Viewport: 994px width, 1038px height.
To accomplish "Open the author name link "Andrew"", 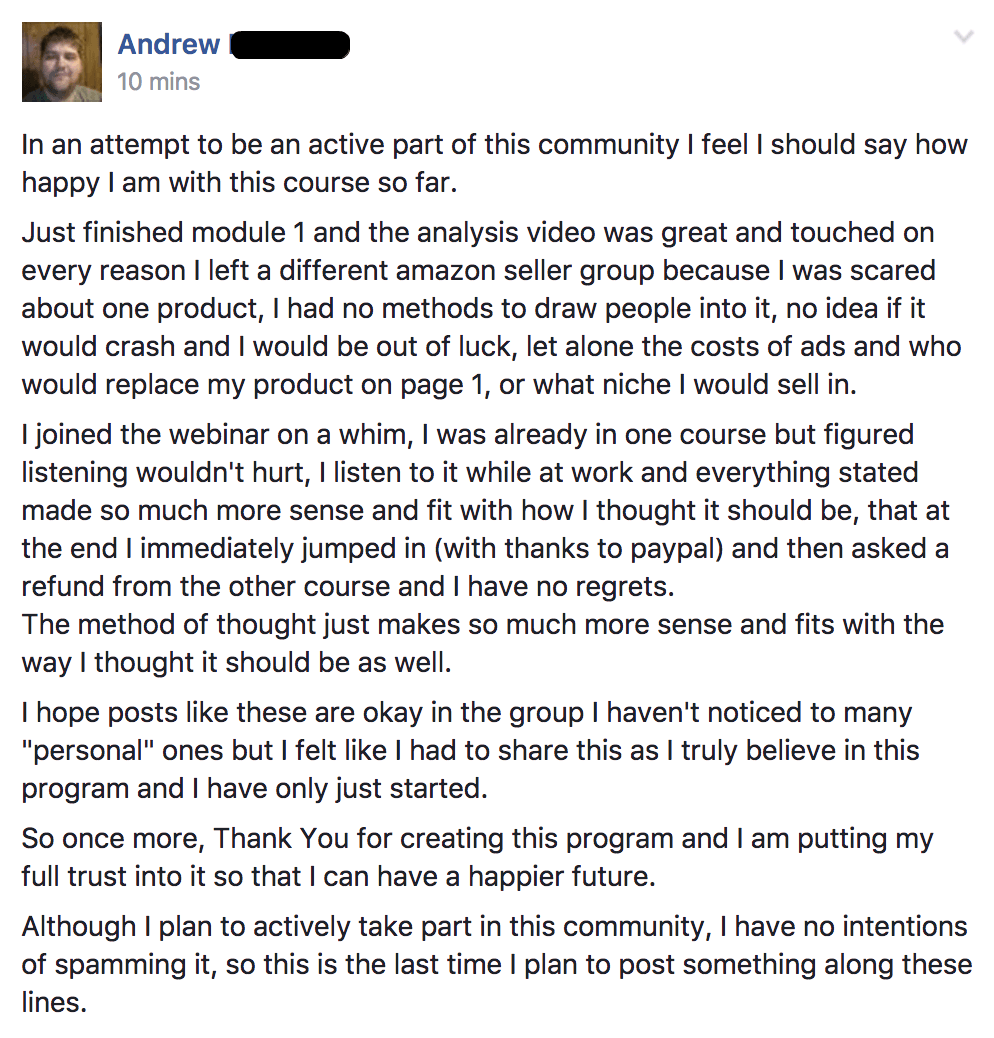I will (168, 44).
